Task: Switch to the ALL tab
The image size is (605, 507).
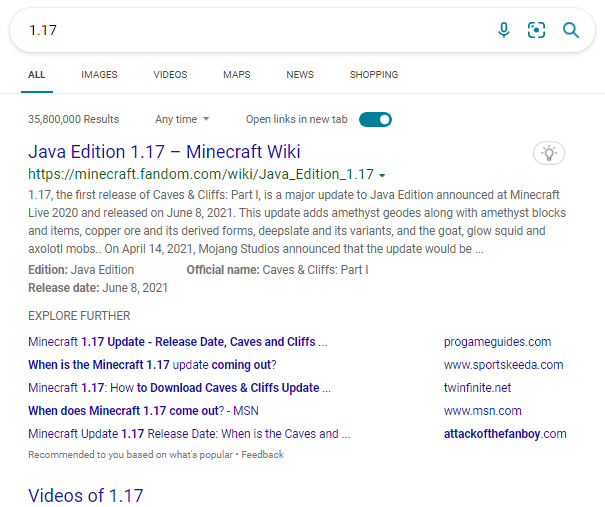Action: pos(37,74)
